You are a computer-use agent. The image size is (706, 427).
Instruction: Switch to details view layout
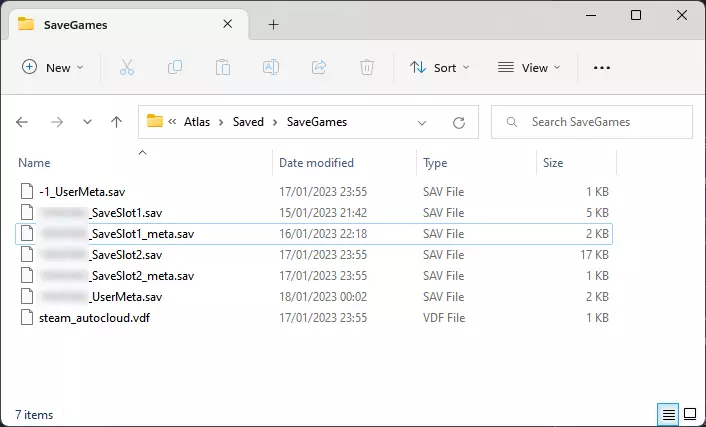(667, 414)
